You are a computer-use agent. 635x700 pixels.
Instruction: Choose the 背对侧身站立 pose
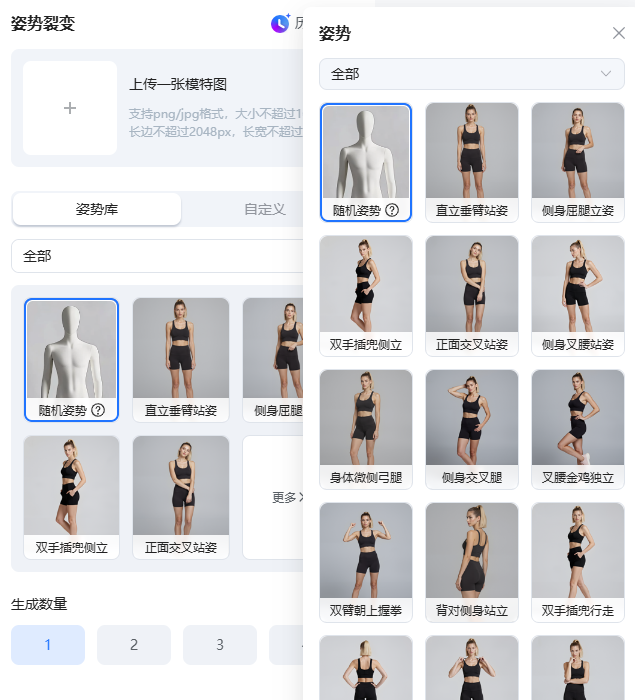pyautogui.click(x=472, y=562)
